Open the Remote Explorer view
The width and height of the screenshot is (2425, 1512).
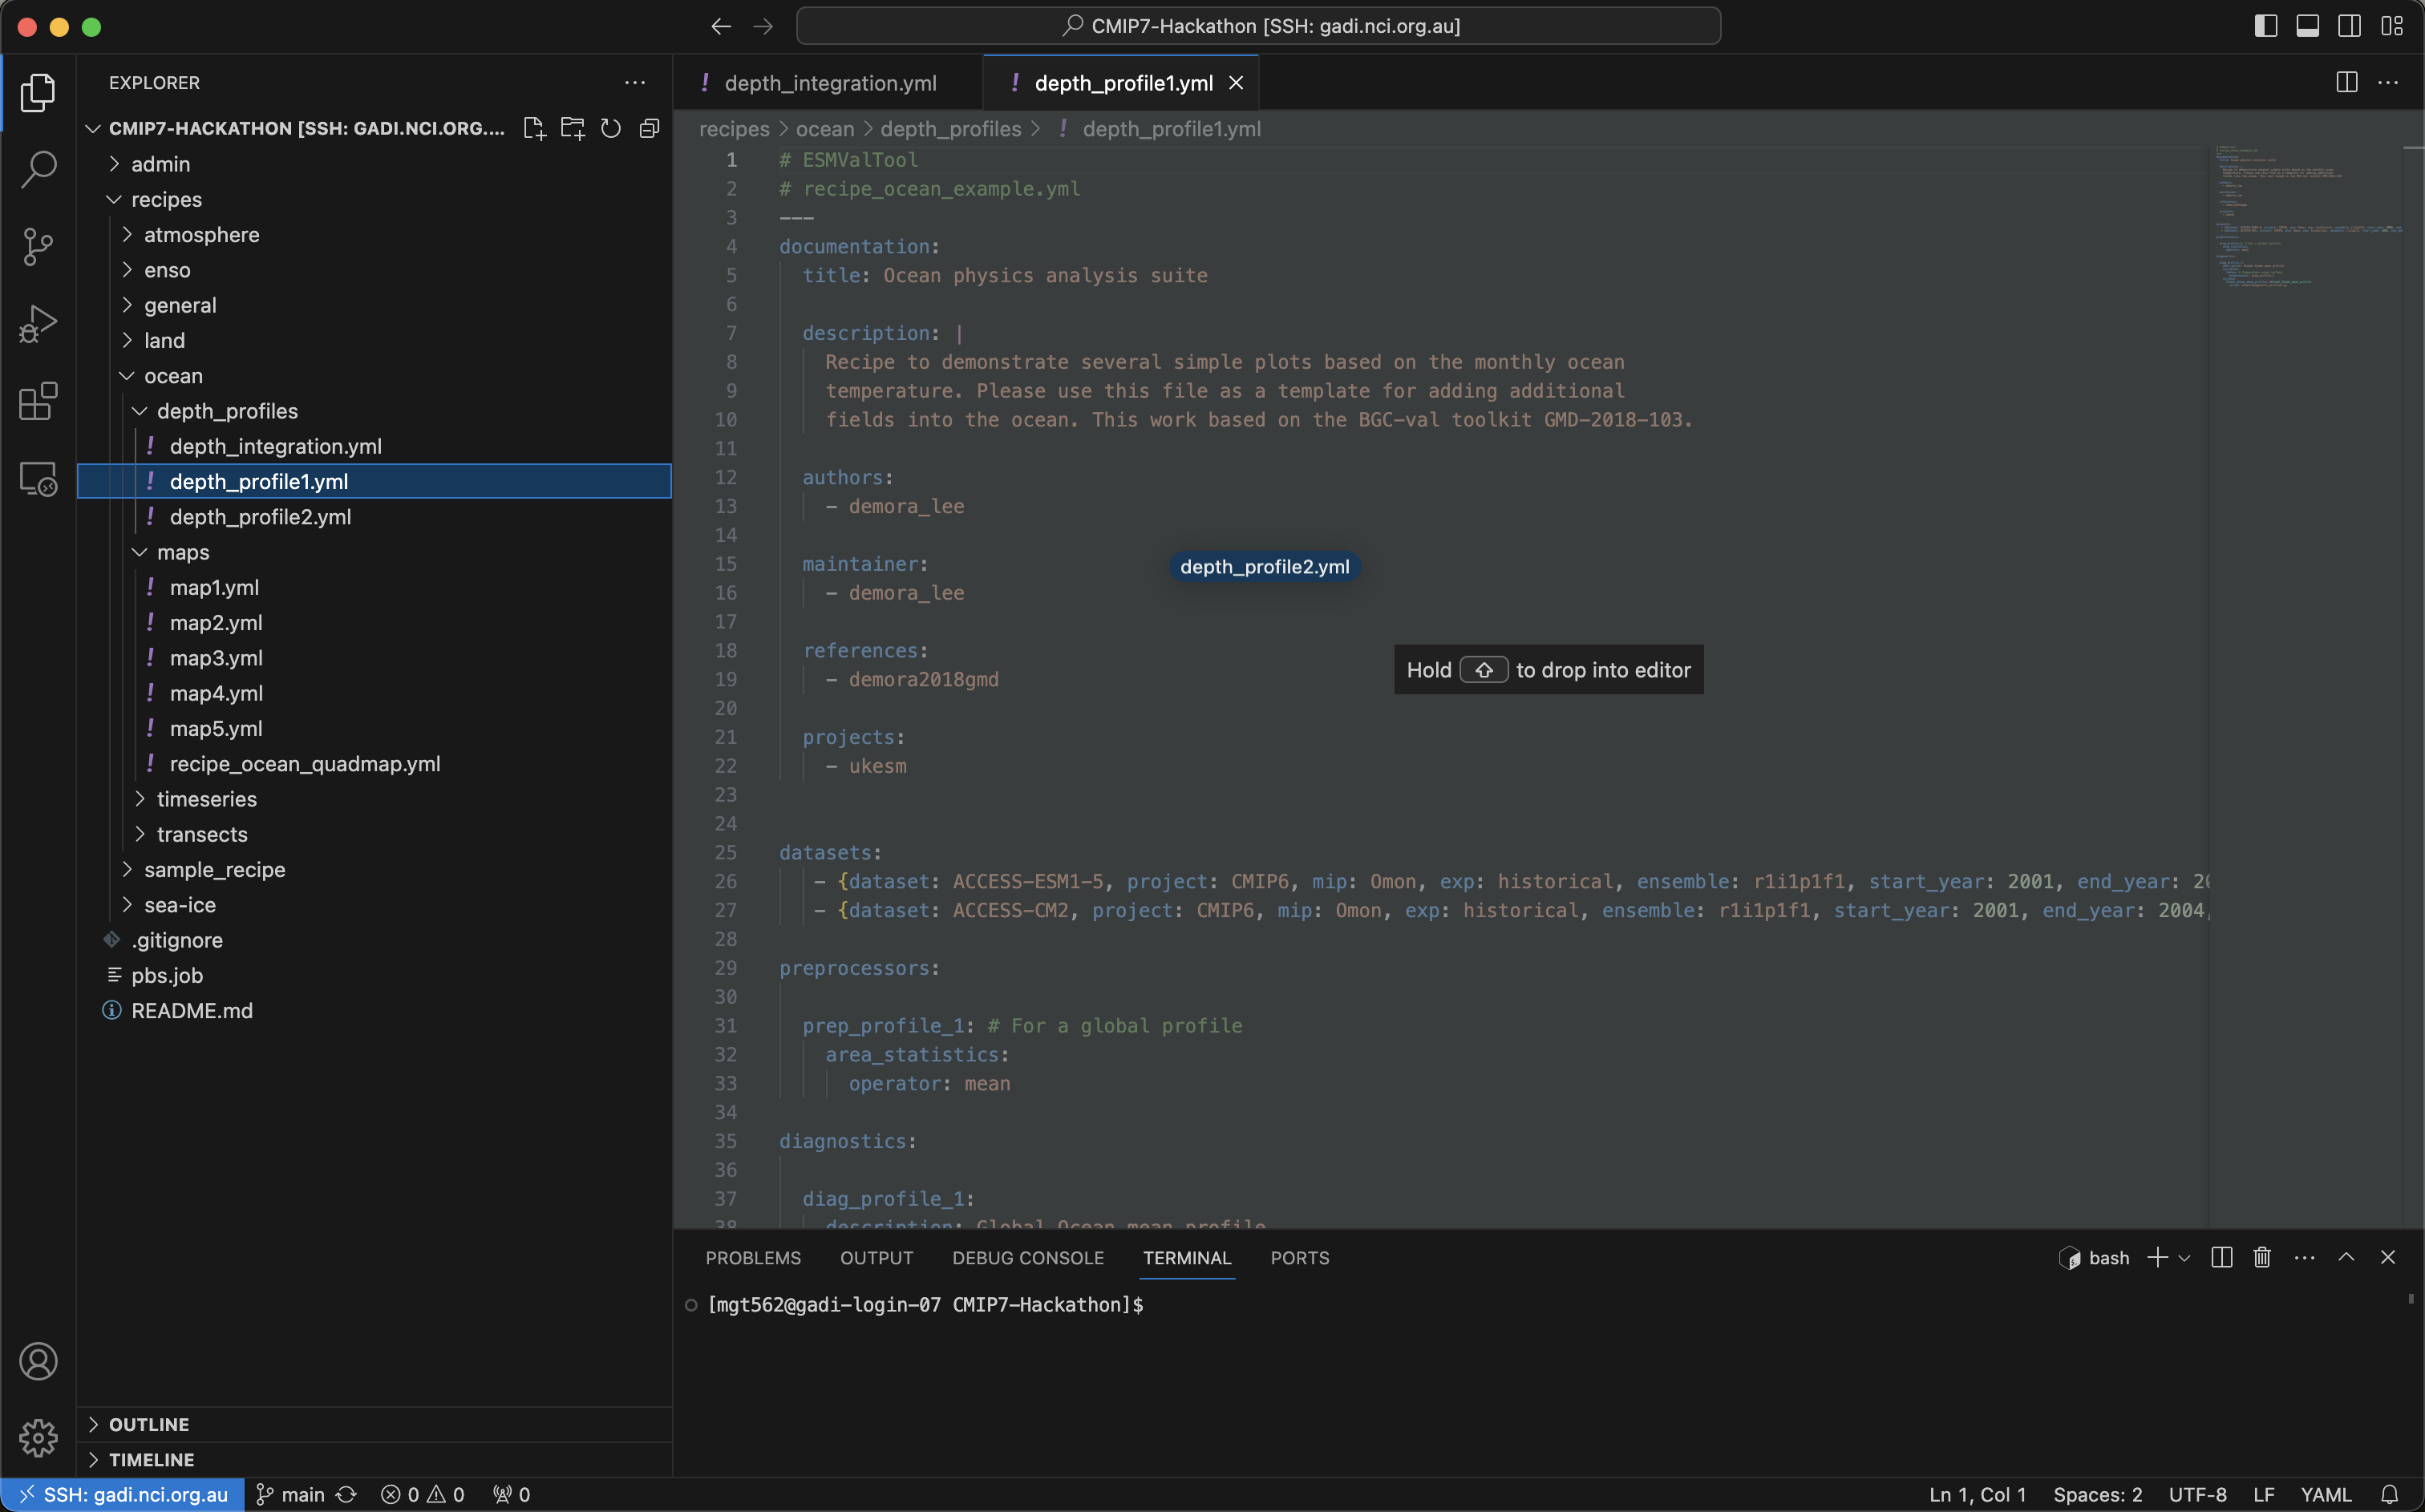[38, 479]
